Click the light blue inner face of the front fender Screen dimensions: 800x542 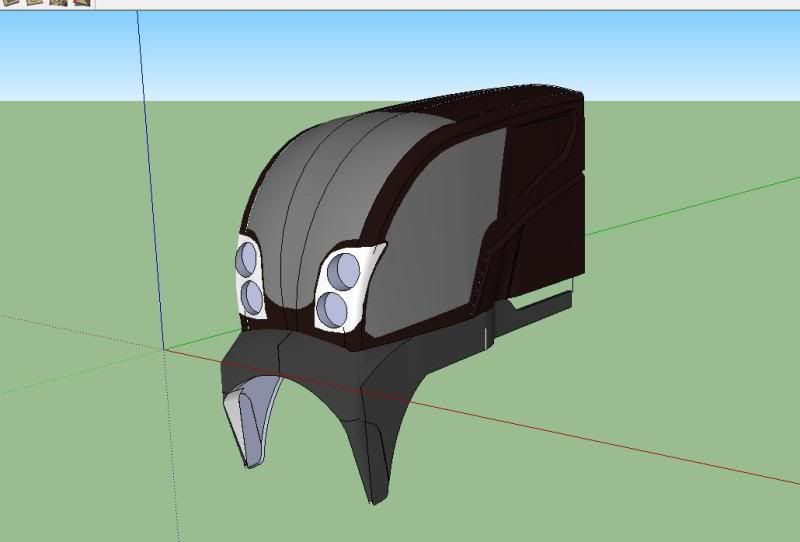click(254, 421)
